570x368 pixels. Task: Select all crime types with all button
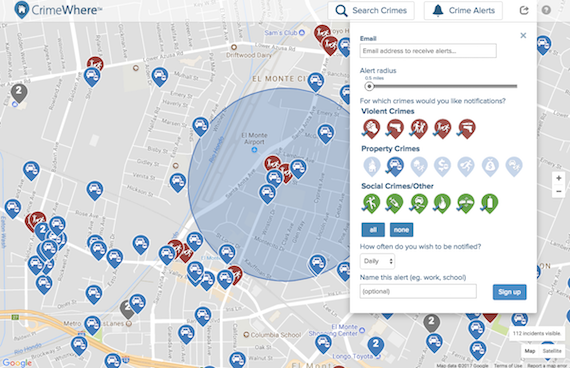[373, 230]
